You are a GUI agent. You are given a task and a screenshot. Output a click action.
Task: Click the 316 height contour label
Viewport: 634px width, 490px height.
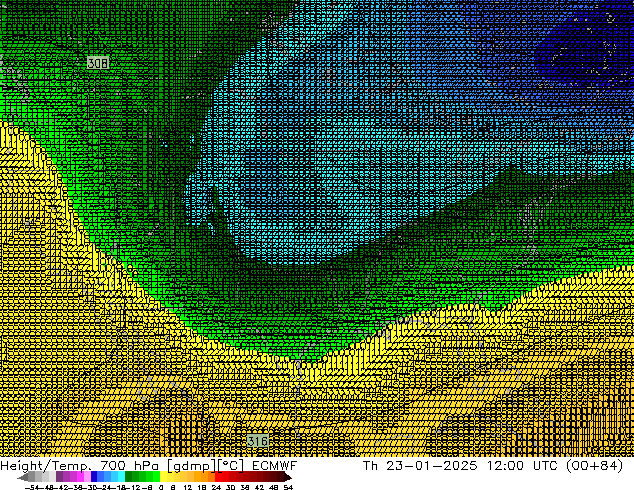click(258, 441)
